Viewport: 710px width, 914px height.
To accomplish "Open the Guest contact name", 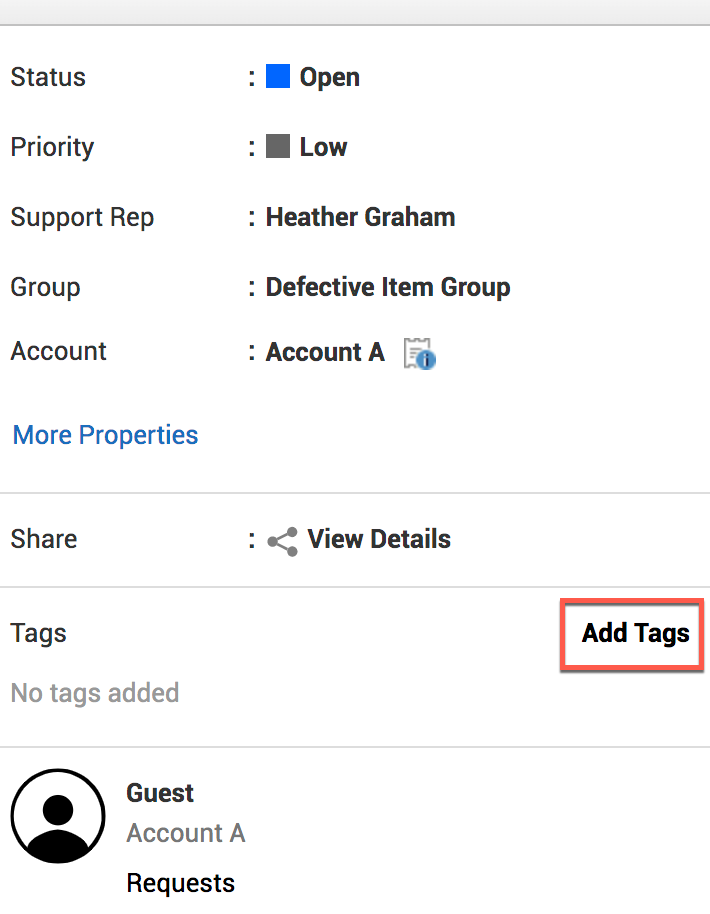I will click(x=160, y=793).
